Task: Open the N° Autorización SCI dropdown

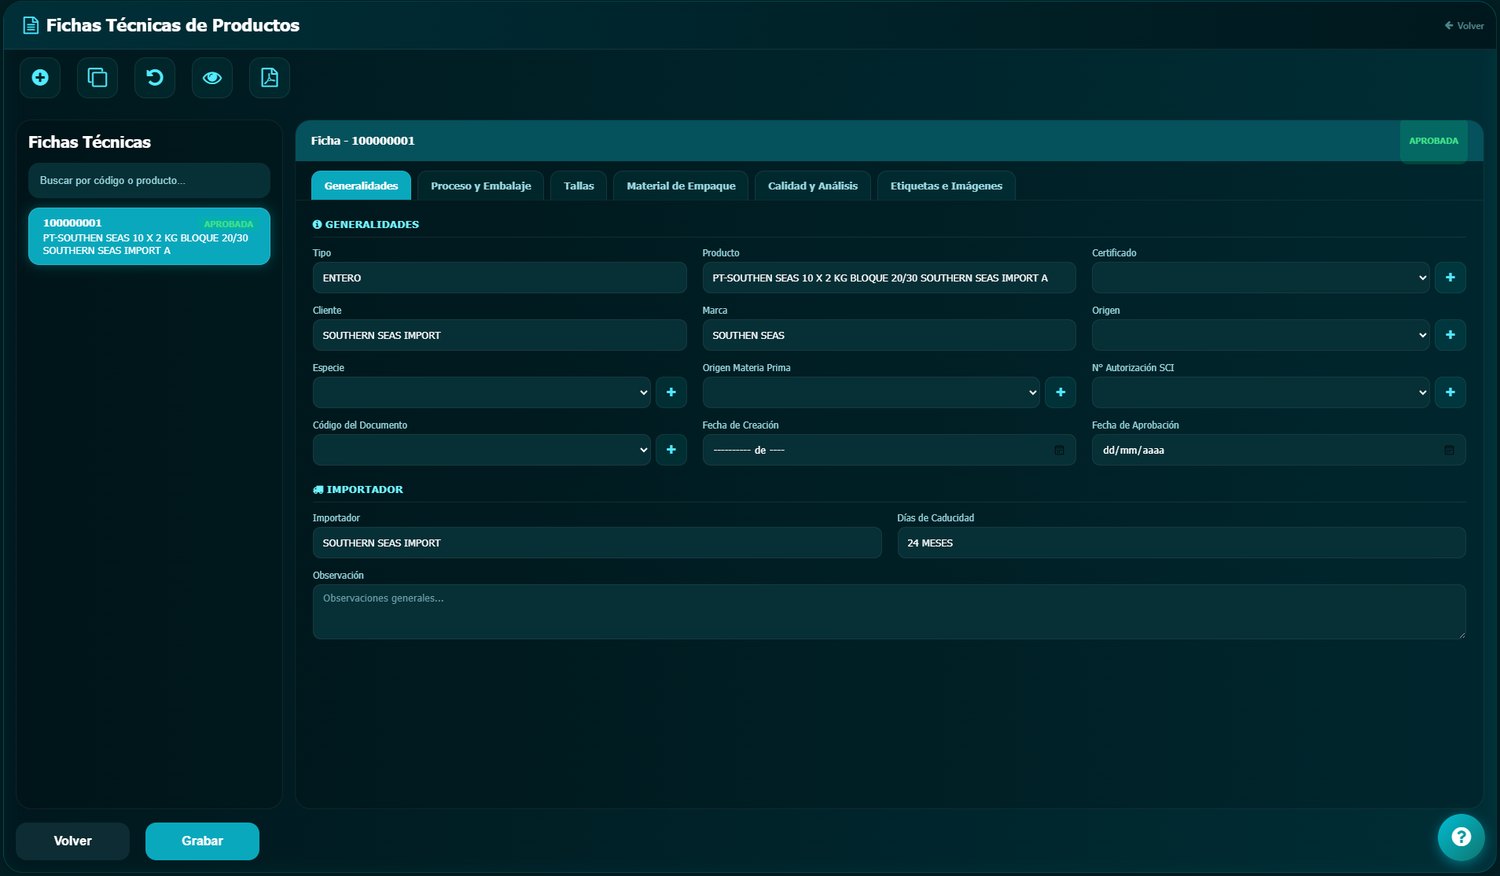Action: 1260,392
